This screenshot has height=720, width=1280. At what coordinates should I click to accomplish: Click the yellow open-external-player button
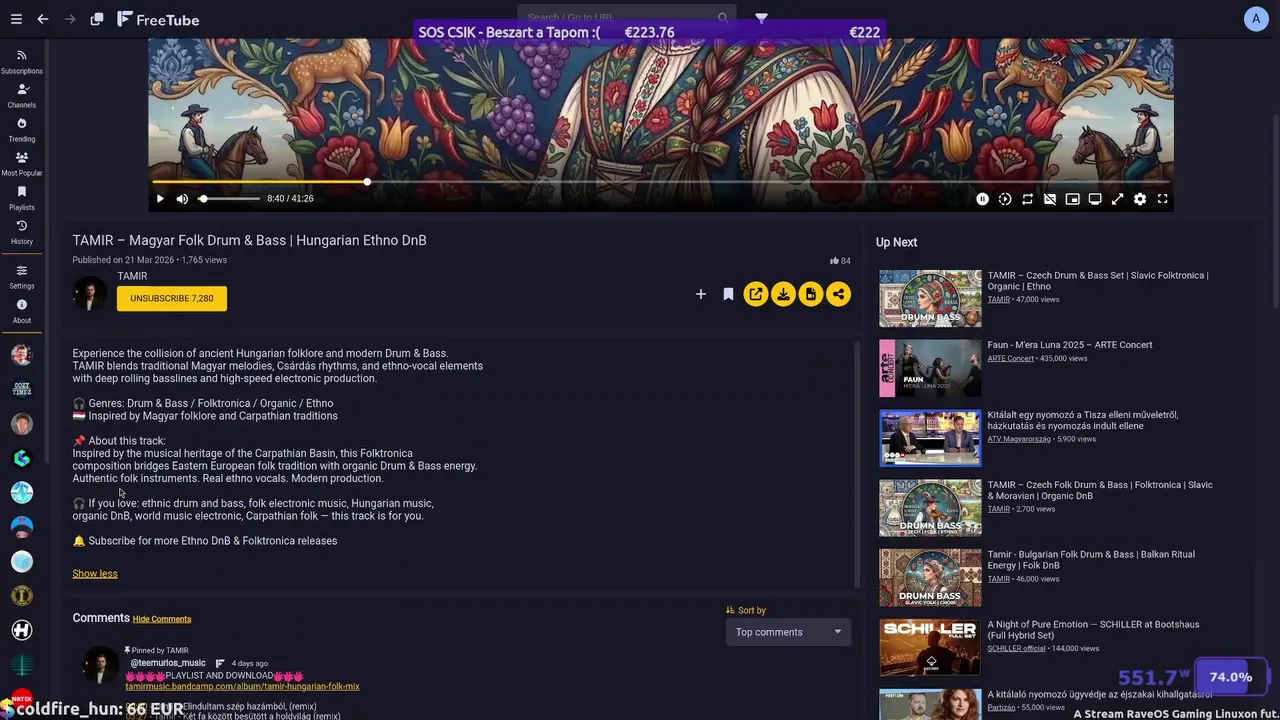coord(756,294)
